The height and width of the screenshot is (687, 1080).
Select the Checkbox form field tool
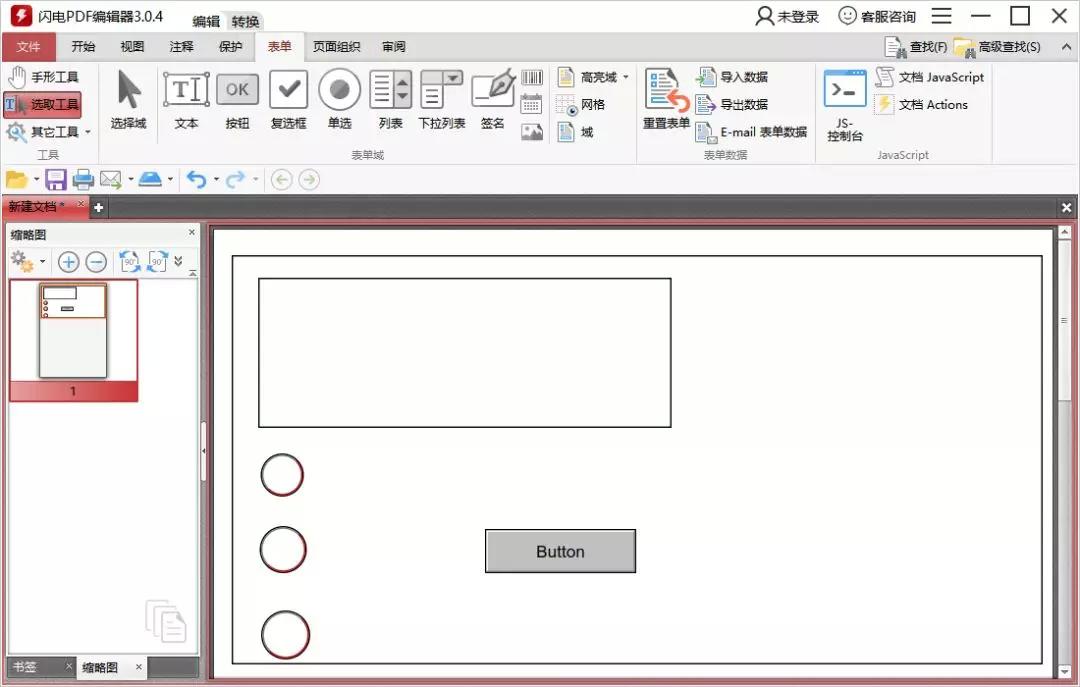point(288,100)
